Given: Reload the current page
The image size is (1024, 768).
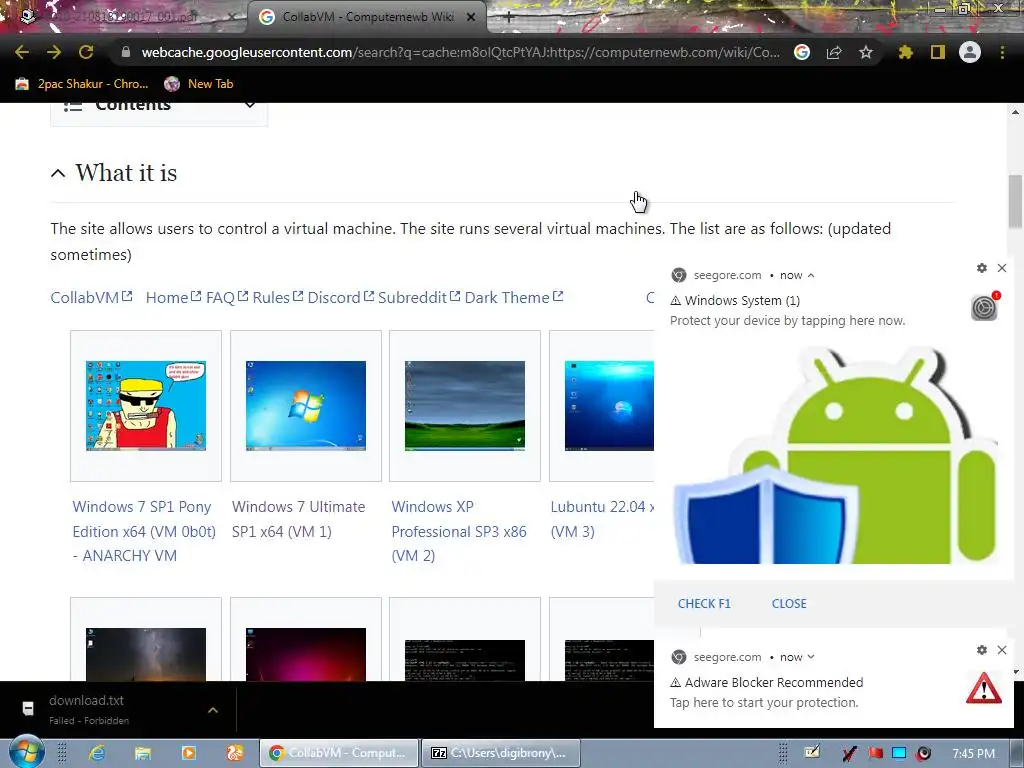Looking at the screenshot, I should (86, 52).
